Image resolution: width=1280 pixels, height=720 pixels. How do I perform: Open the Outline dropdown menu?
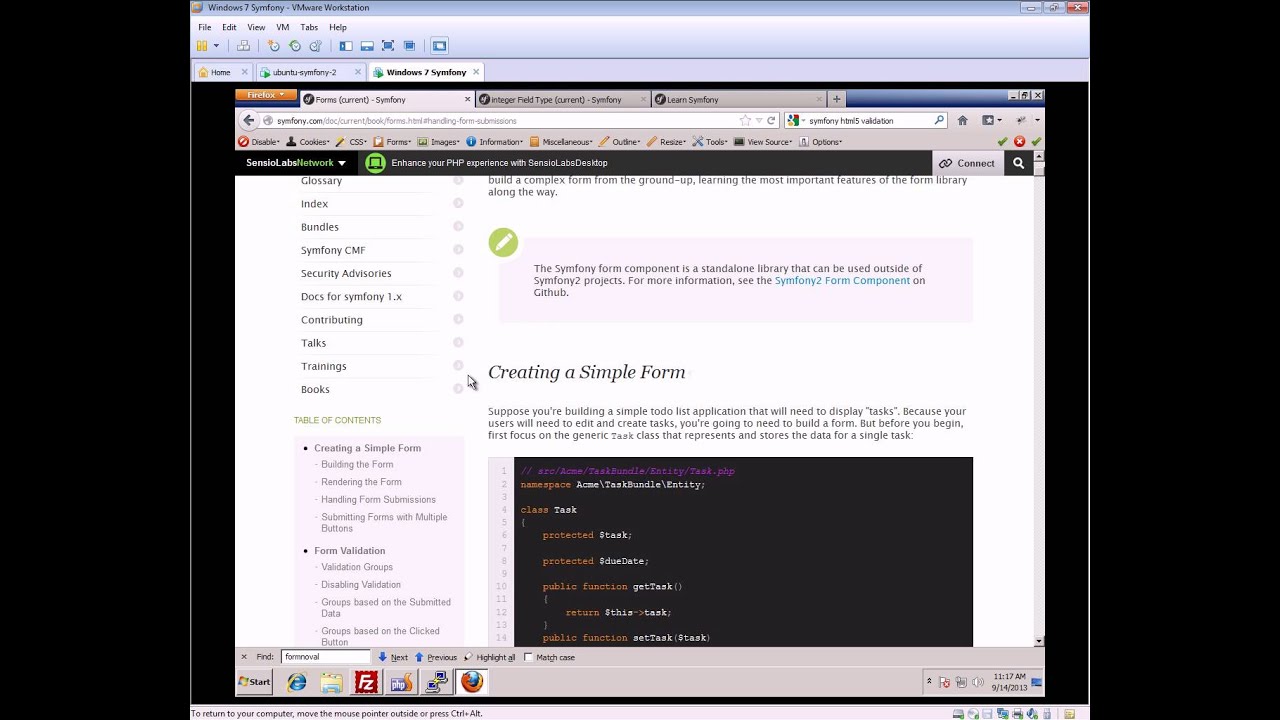click(621, 142)
